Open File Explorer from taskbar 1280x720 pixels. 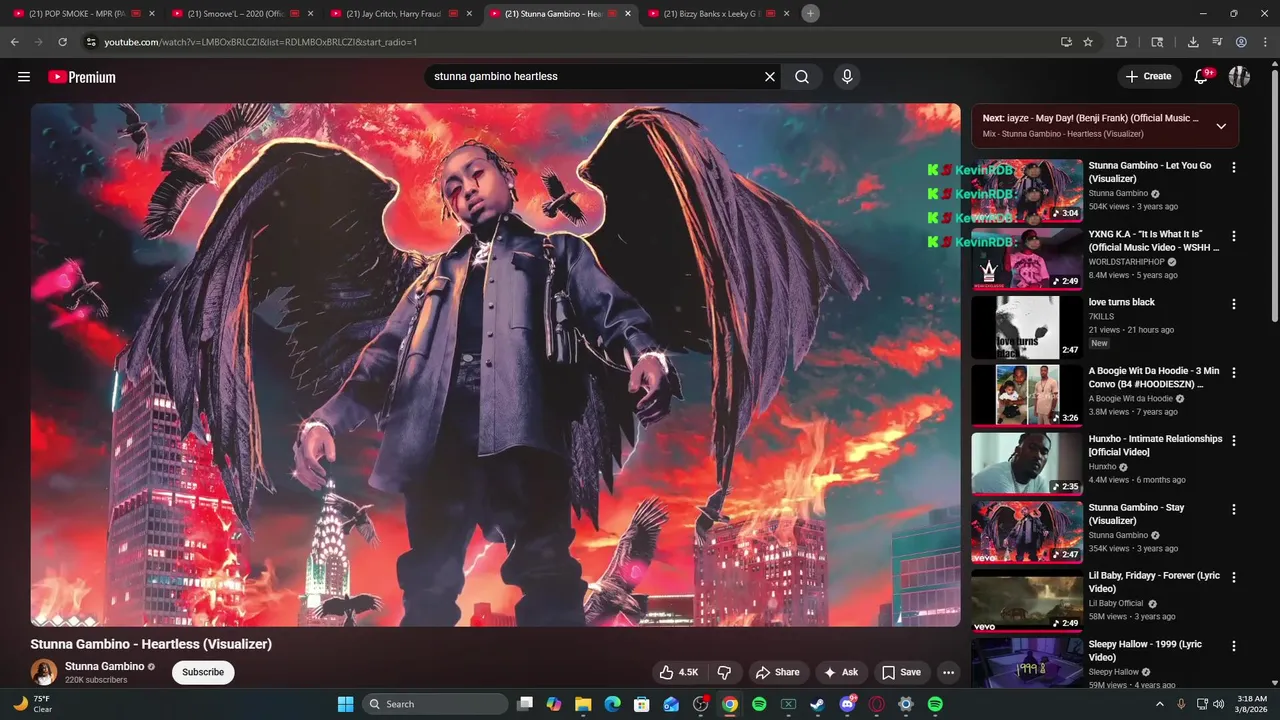point(583,704)
